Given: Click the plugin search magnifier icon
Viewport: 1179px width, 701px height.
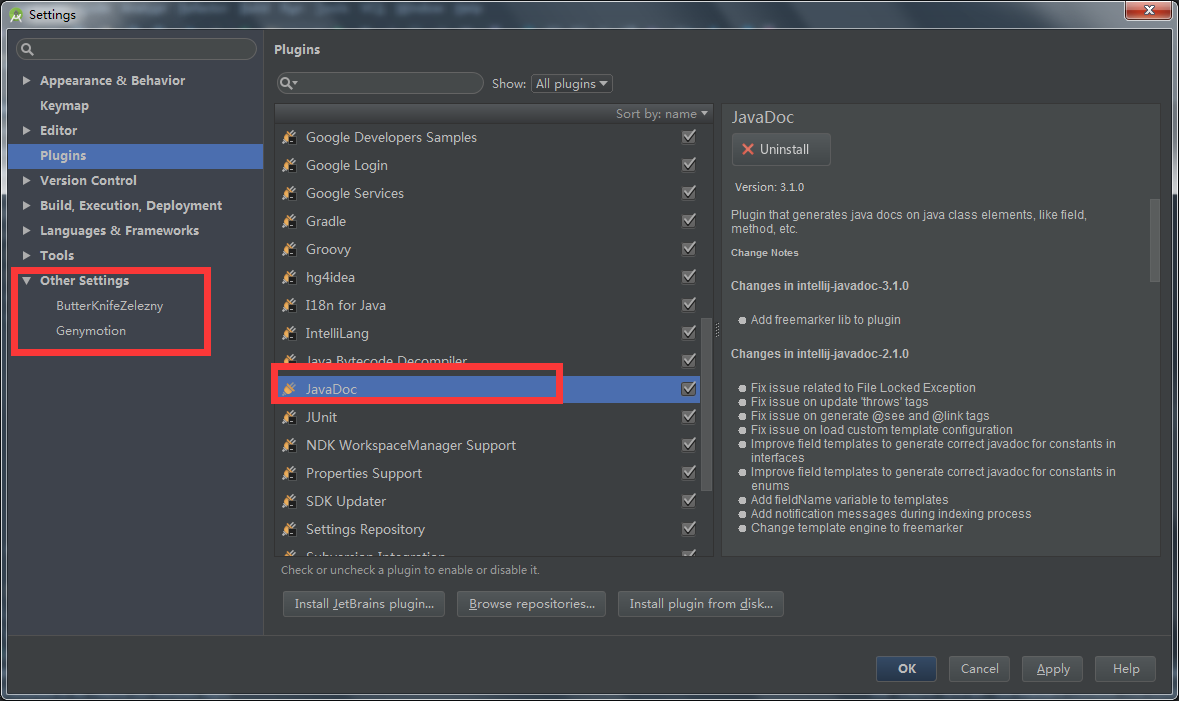Looking at the screenshot, I should [x=288, y=83].
